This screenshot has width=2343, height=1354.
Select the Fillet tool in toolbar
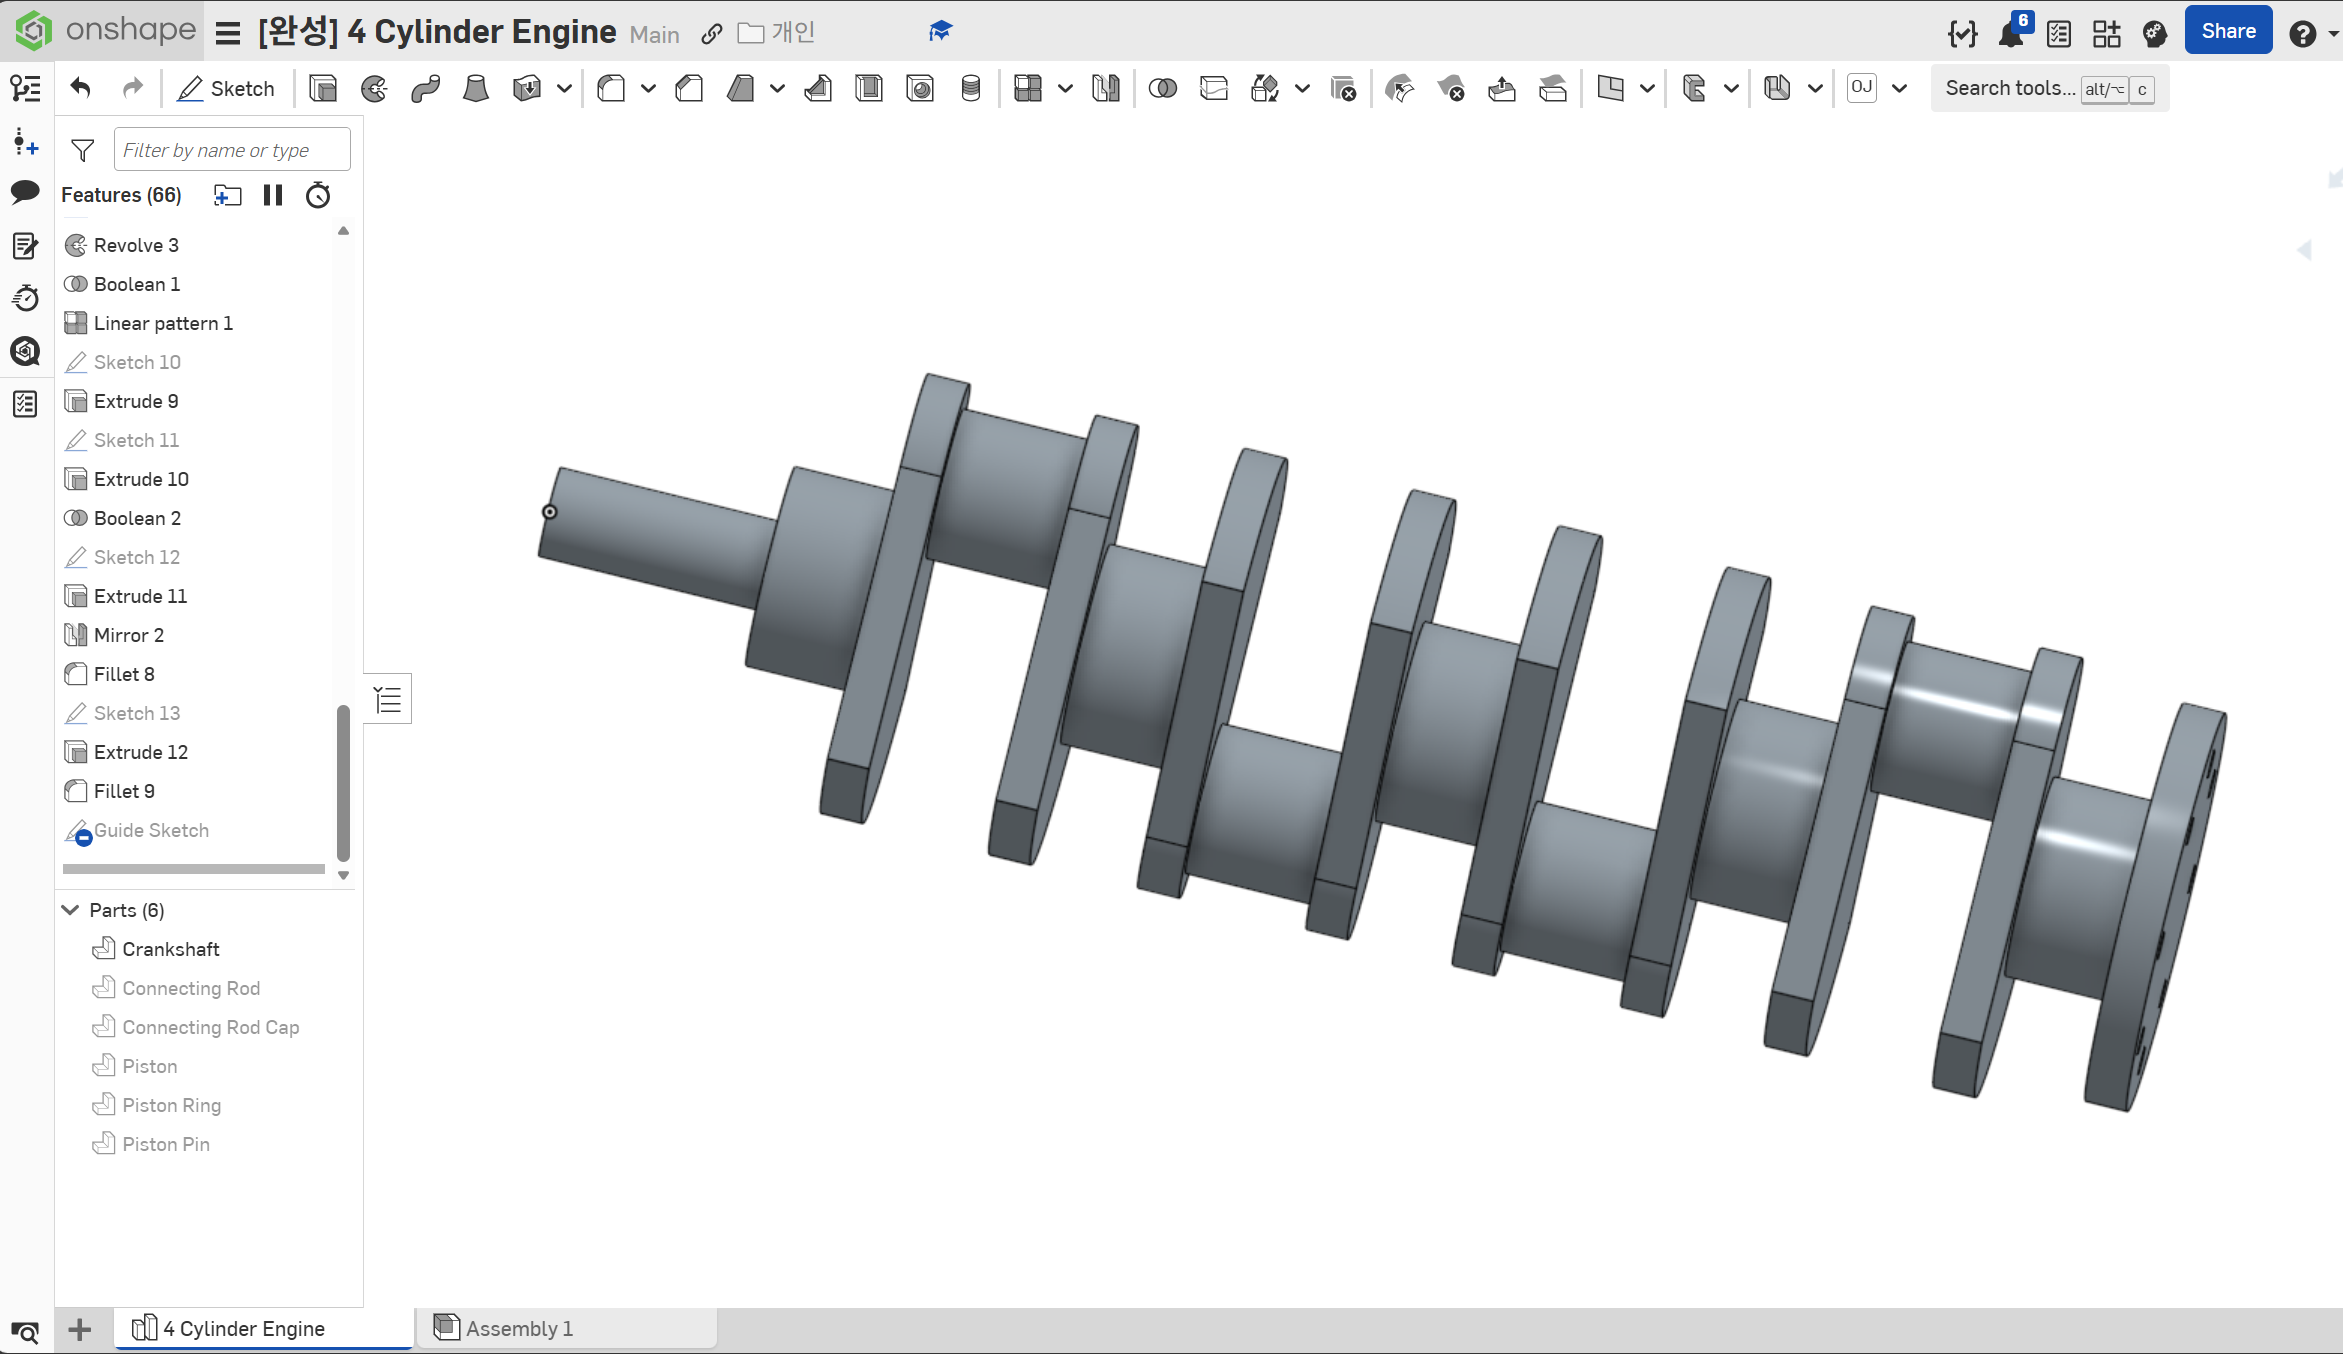point(611,89)
